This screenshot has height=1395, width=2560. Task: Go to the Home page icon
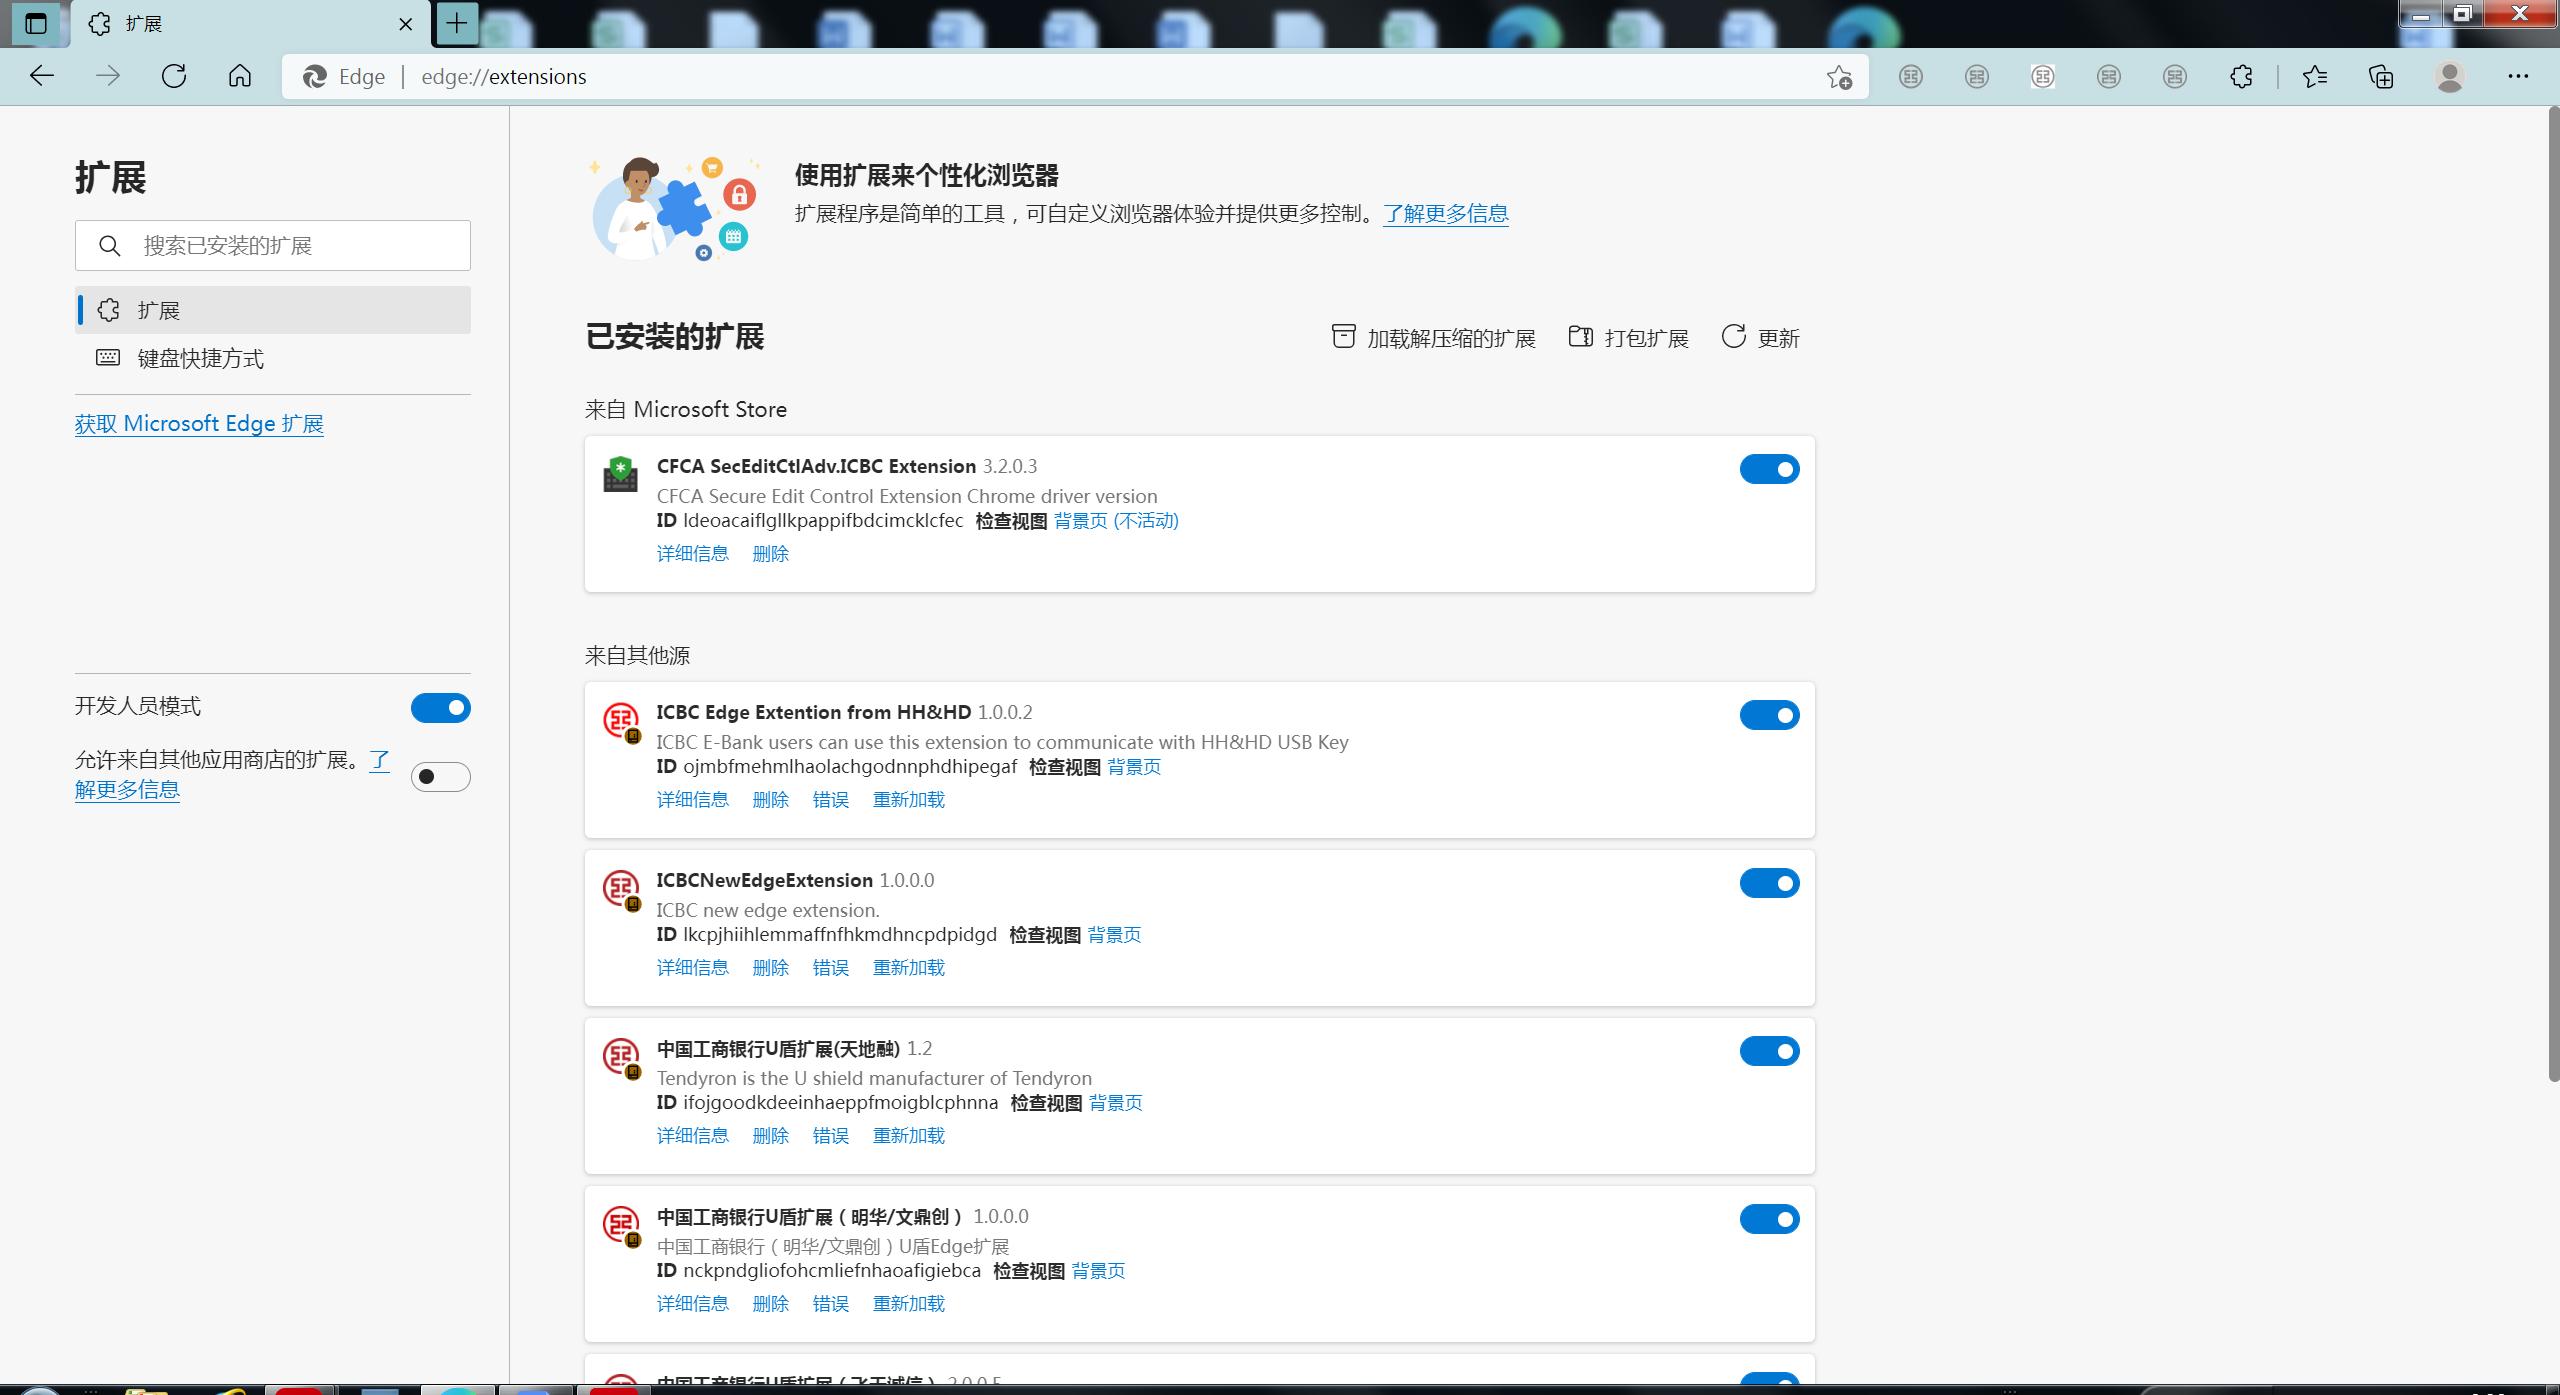[x=240, y=76]
